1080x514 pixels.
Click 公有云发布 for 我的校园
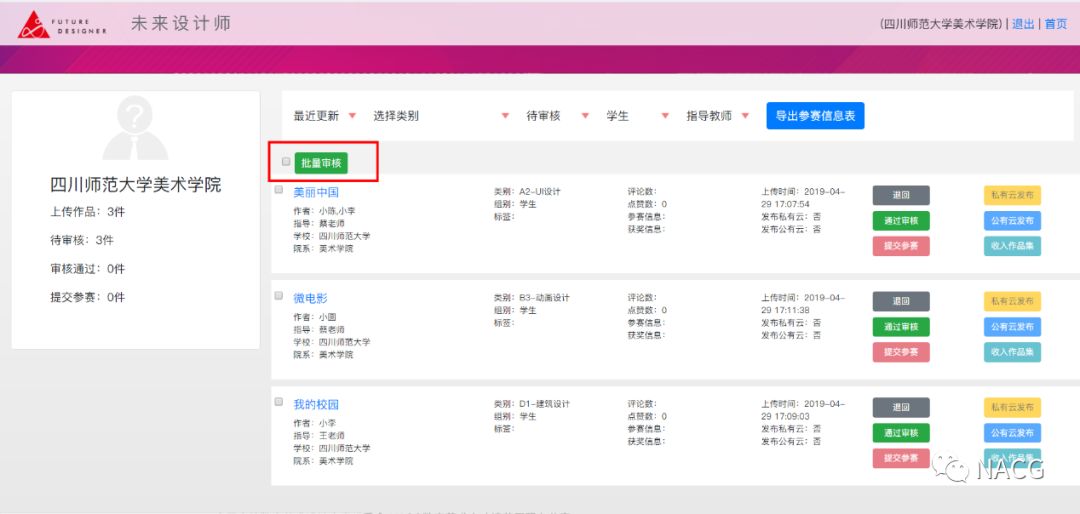(1012, 433)
